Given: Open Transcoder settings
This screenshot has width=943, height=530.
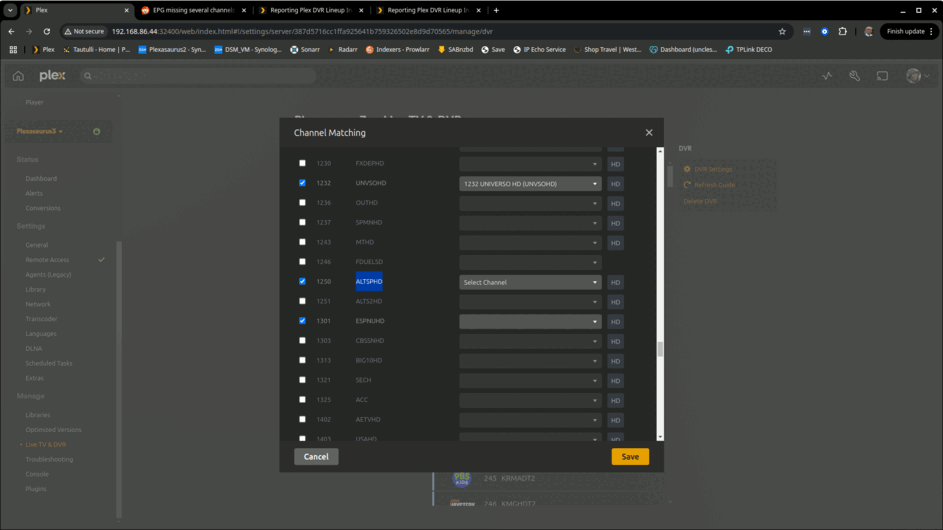Looking at the screenshot, I should pyautogui.click(x=41, y=319).
